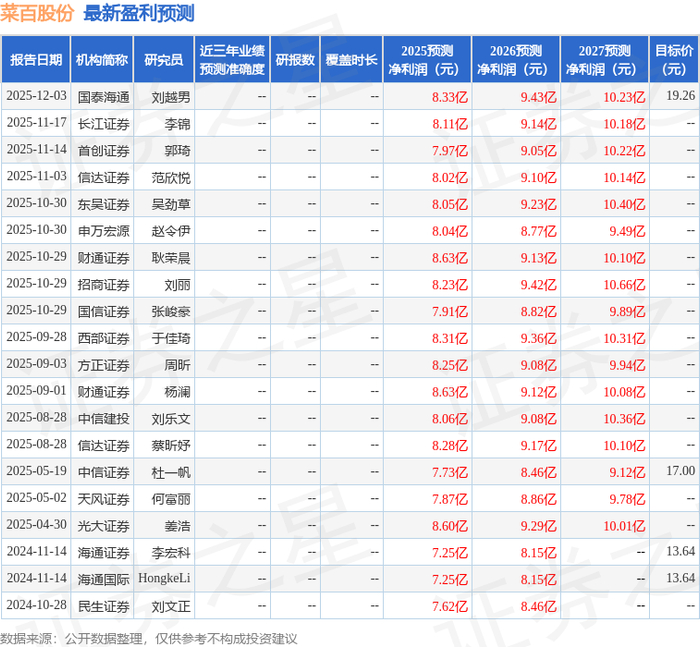Image resolution: width=700 pixels, height=647 pixels.
Task: Select institution cell 申万宏源
Action: pos(104,231)
